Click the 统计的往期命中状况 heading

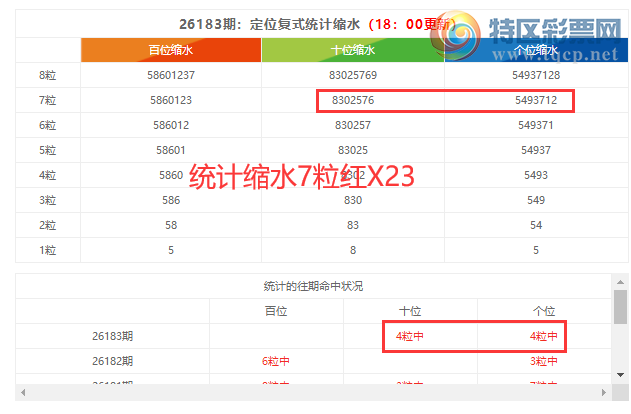(313, 286)
